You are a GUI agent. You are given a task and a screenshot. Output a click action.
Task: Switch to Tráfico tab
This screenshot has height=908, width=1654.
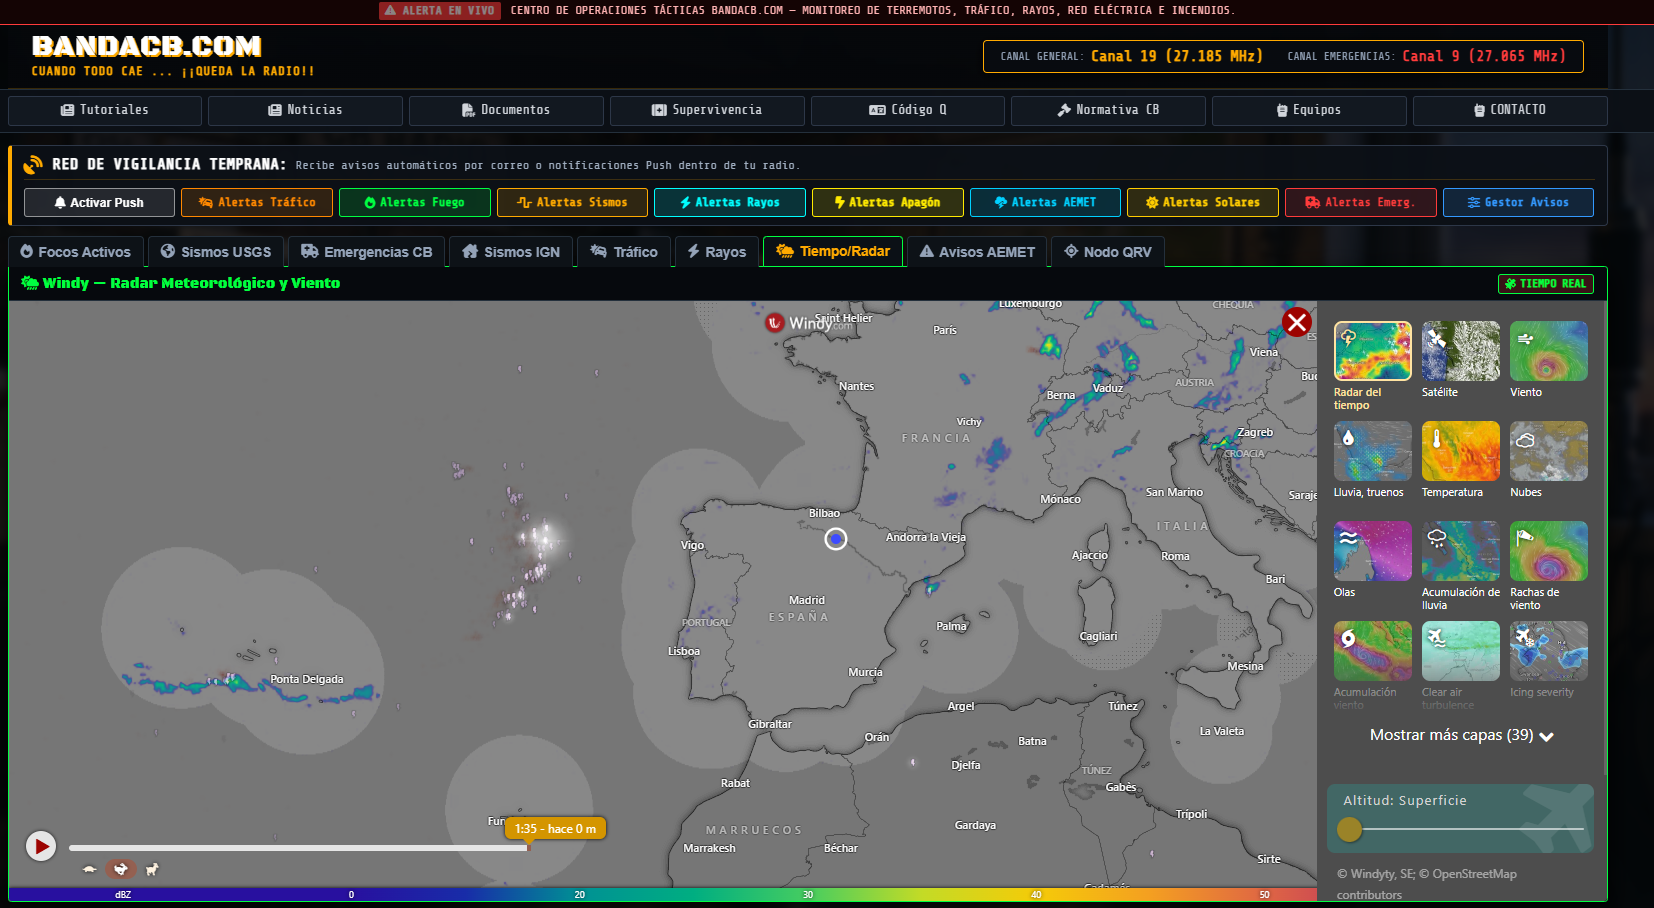[624, 252]
